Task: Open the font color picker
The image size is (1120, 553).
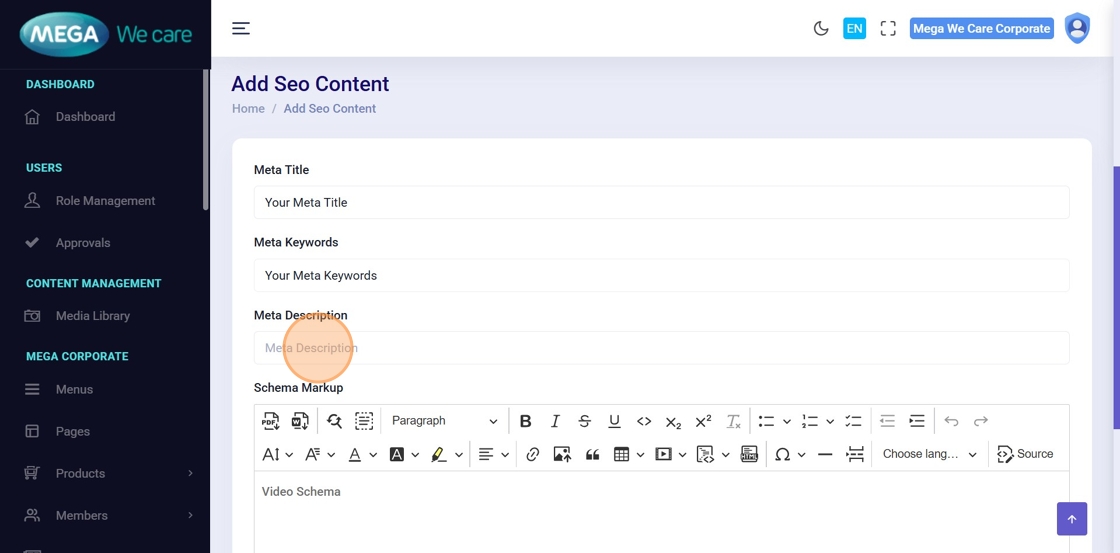Action: (x=355, y=454)
